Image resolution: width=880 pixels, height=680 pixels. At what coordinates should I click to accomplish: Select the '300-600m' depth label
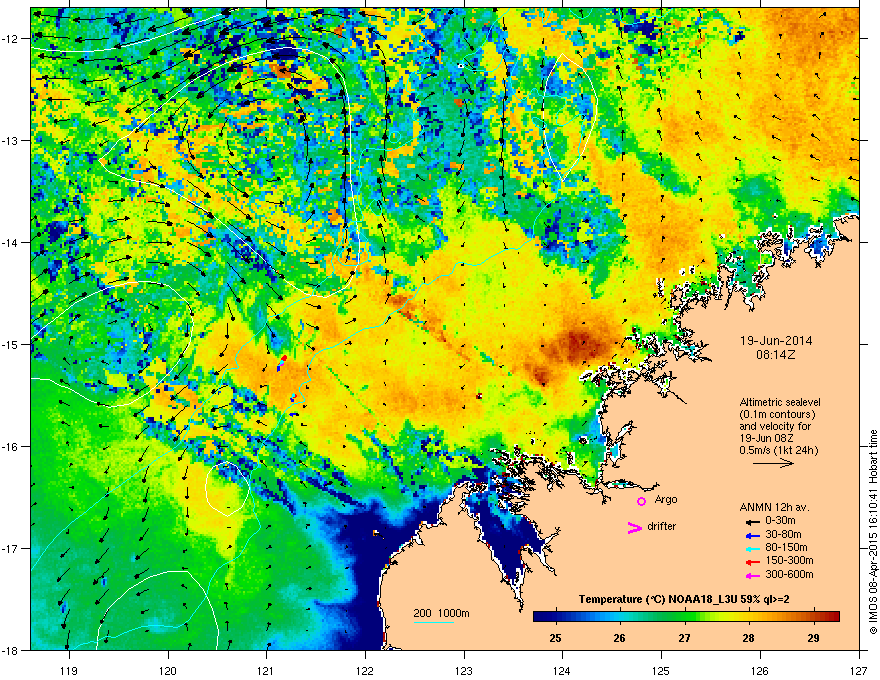789,574
